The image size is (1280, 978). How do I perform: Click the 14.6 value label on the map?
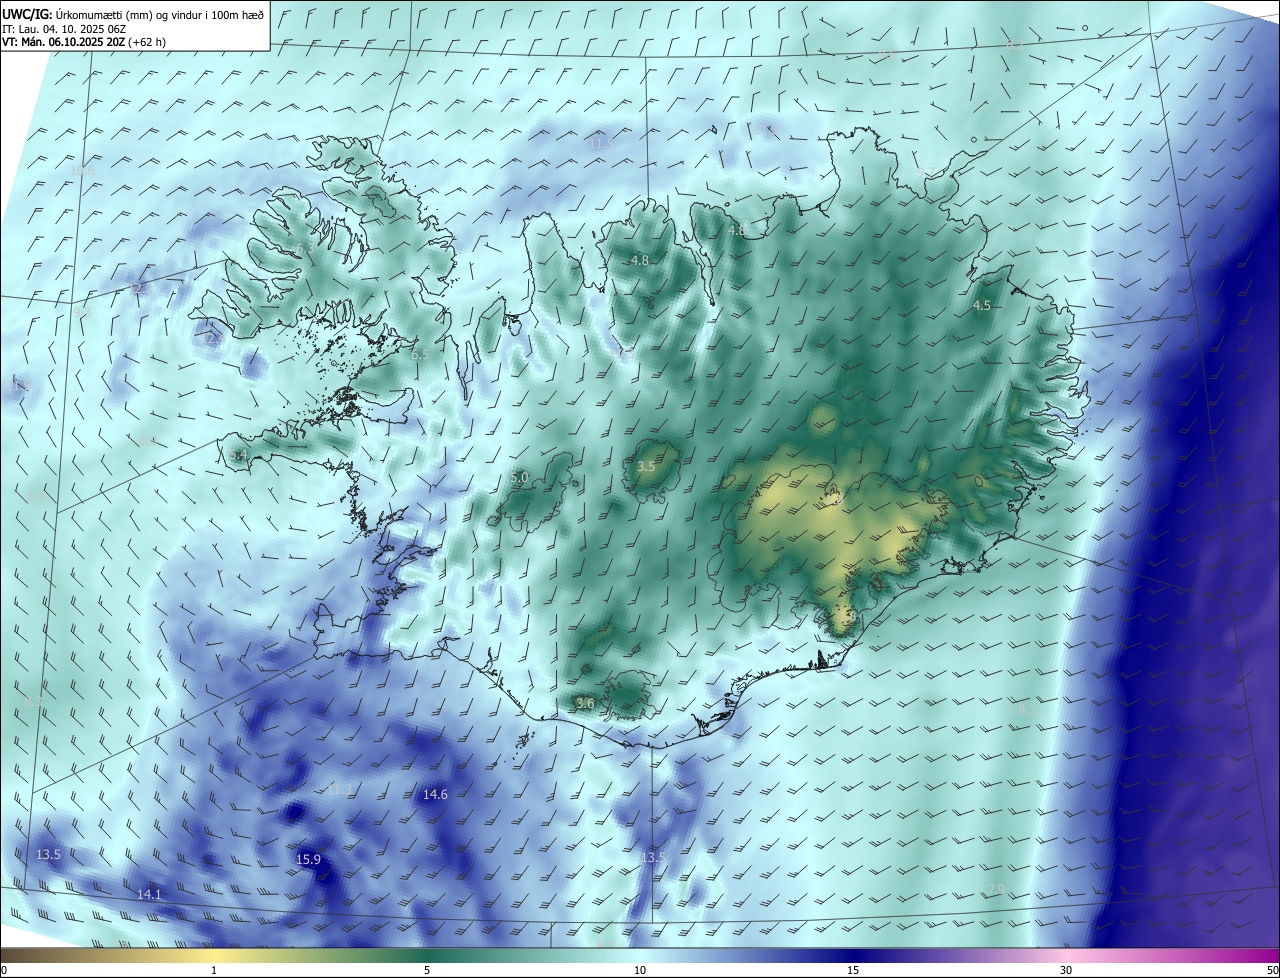[x=435, y=795]
